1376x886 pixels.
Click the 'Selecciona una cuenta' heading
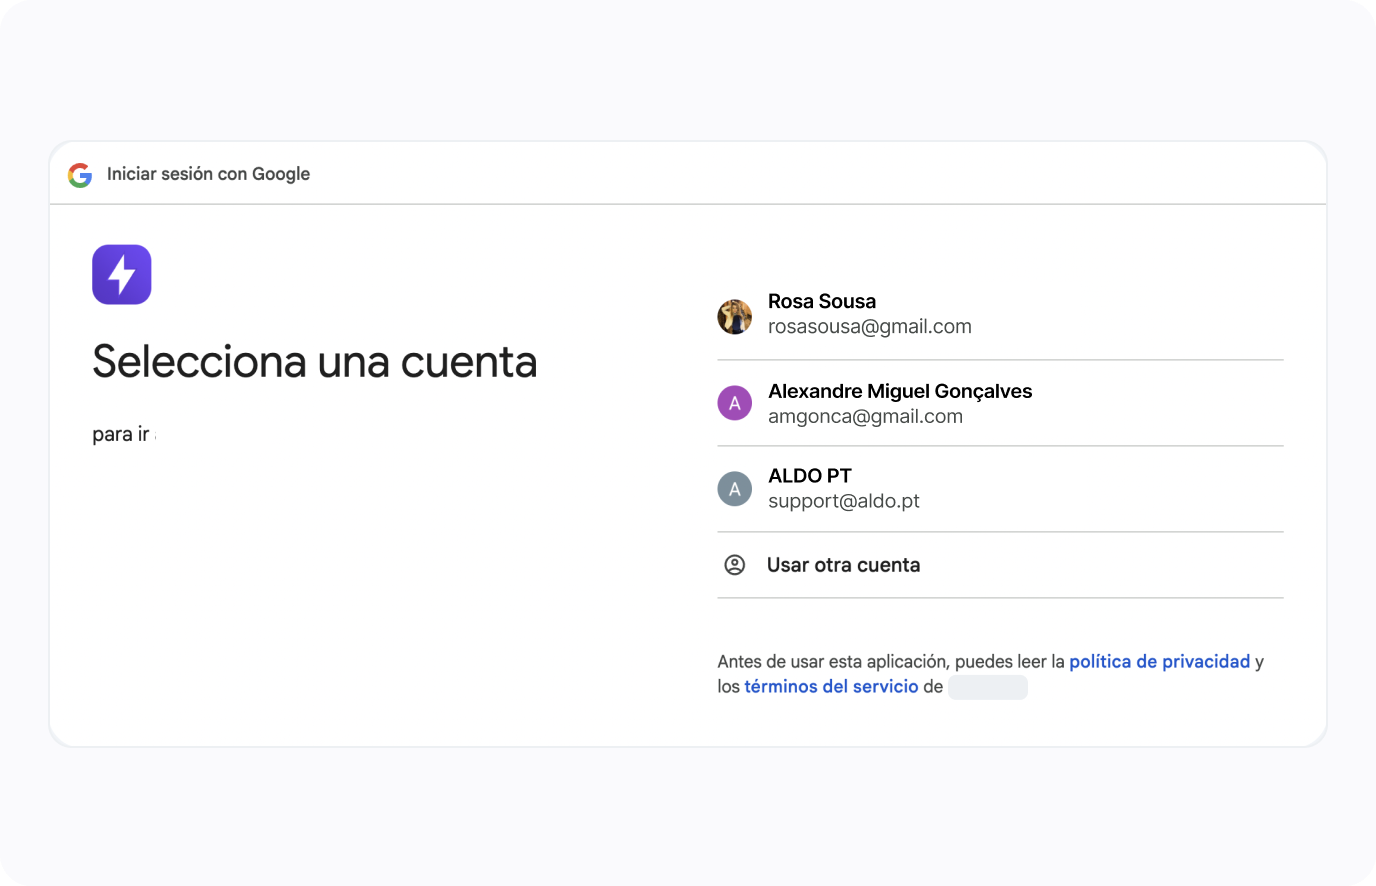pyautogui.click(x=314, y=362)
